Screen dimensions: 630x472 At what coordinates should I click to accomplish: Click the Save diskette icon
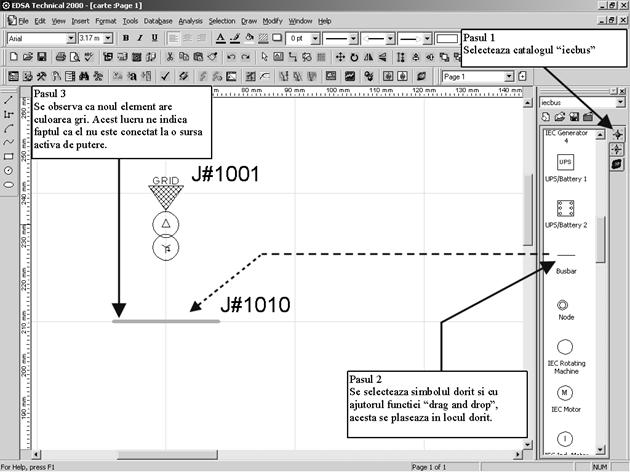[x=41, y=57]
